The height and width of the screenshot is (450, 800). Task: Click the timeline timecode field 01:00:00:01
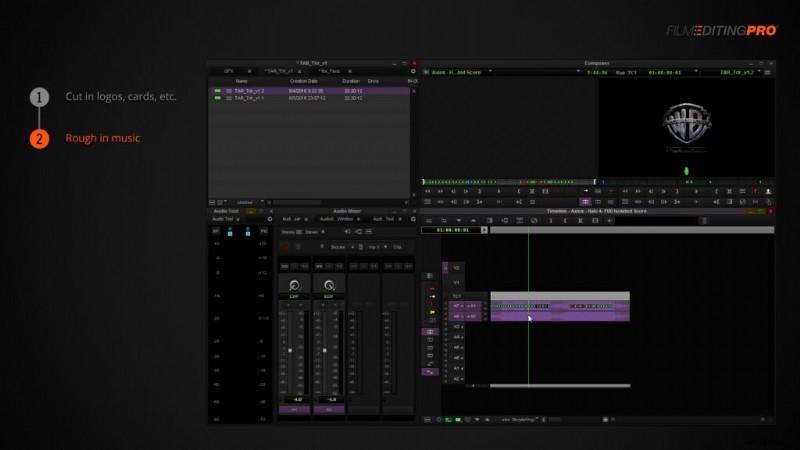(453, 230)
